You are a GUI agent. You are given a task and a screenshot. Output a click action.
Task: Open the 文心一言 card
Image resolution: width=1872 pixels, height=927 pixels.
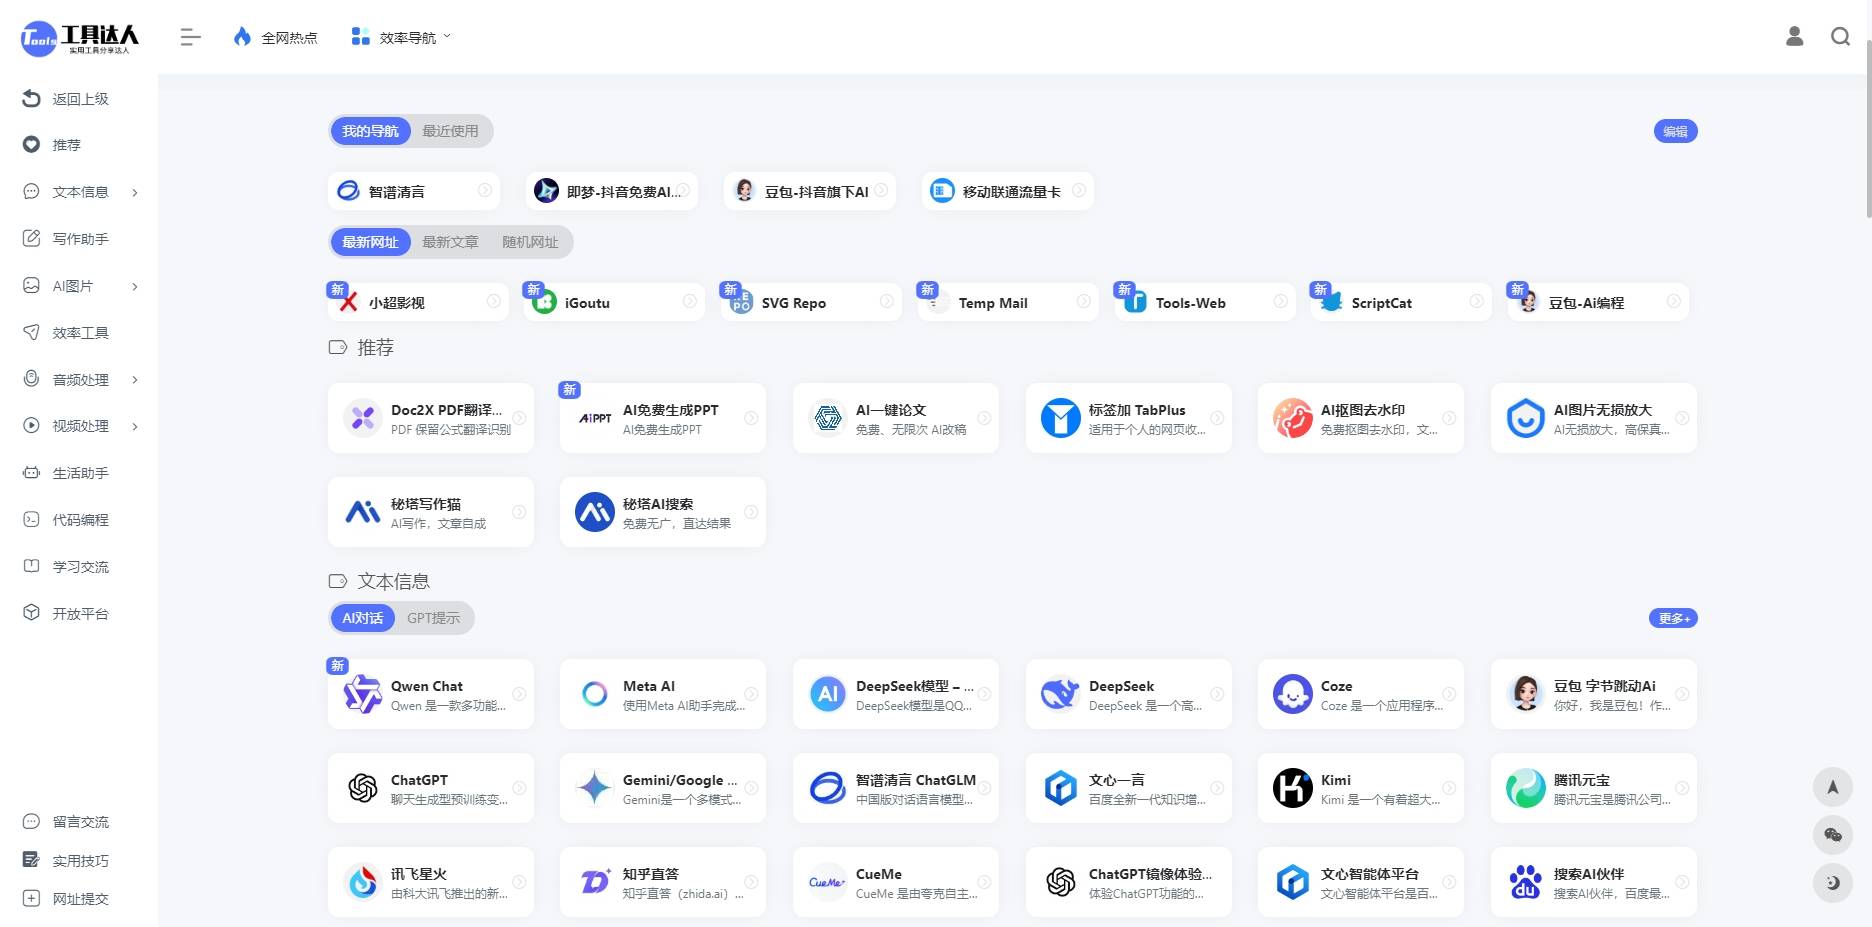[1129, 788]
